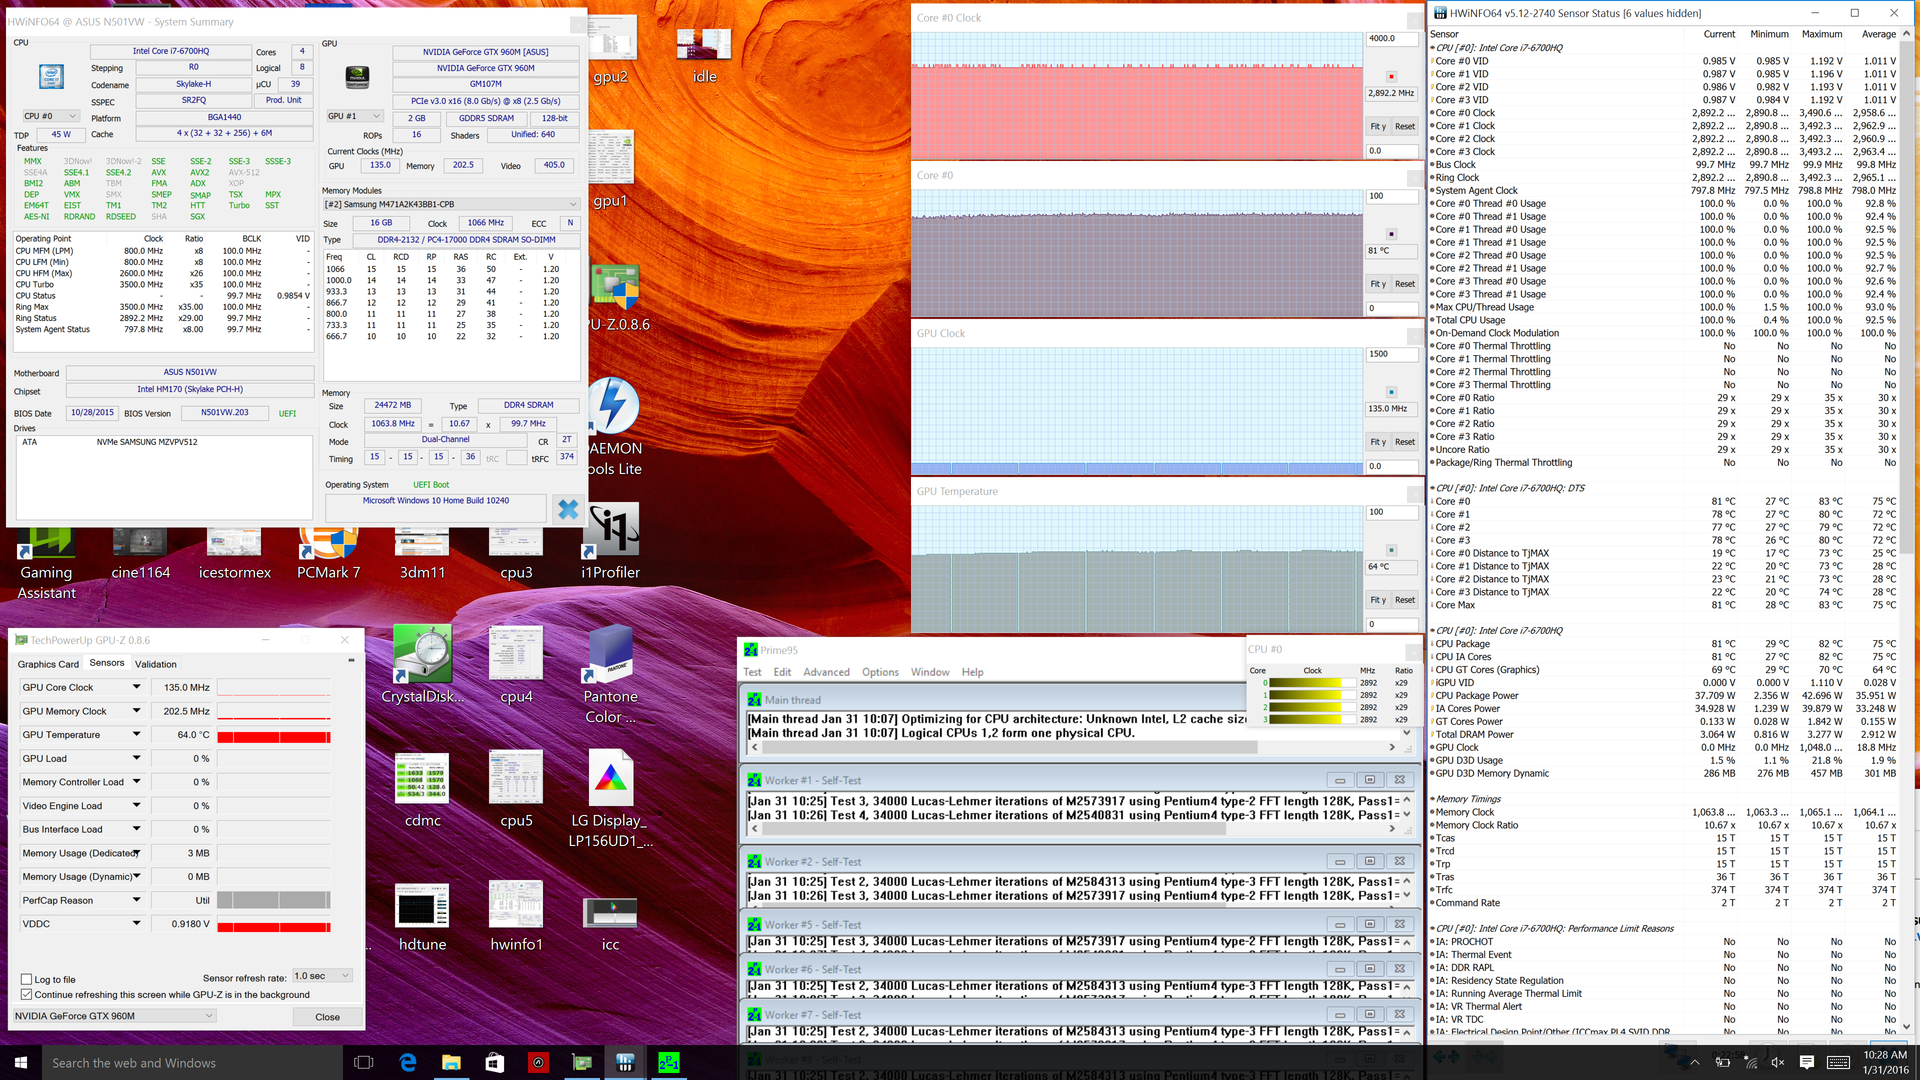
Task: Expand the NVIDIA GeForce GTX 960M selector
Action: point(114,1016)
